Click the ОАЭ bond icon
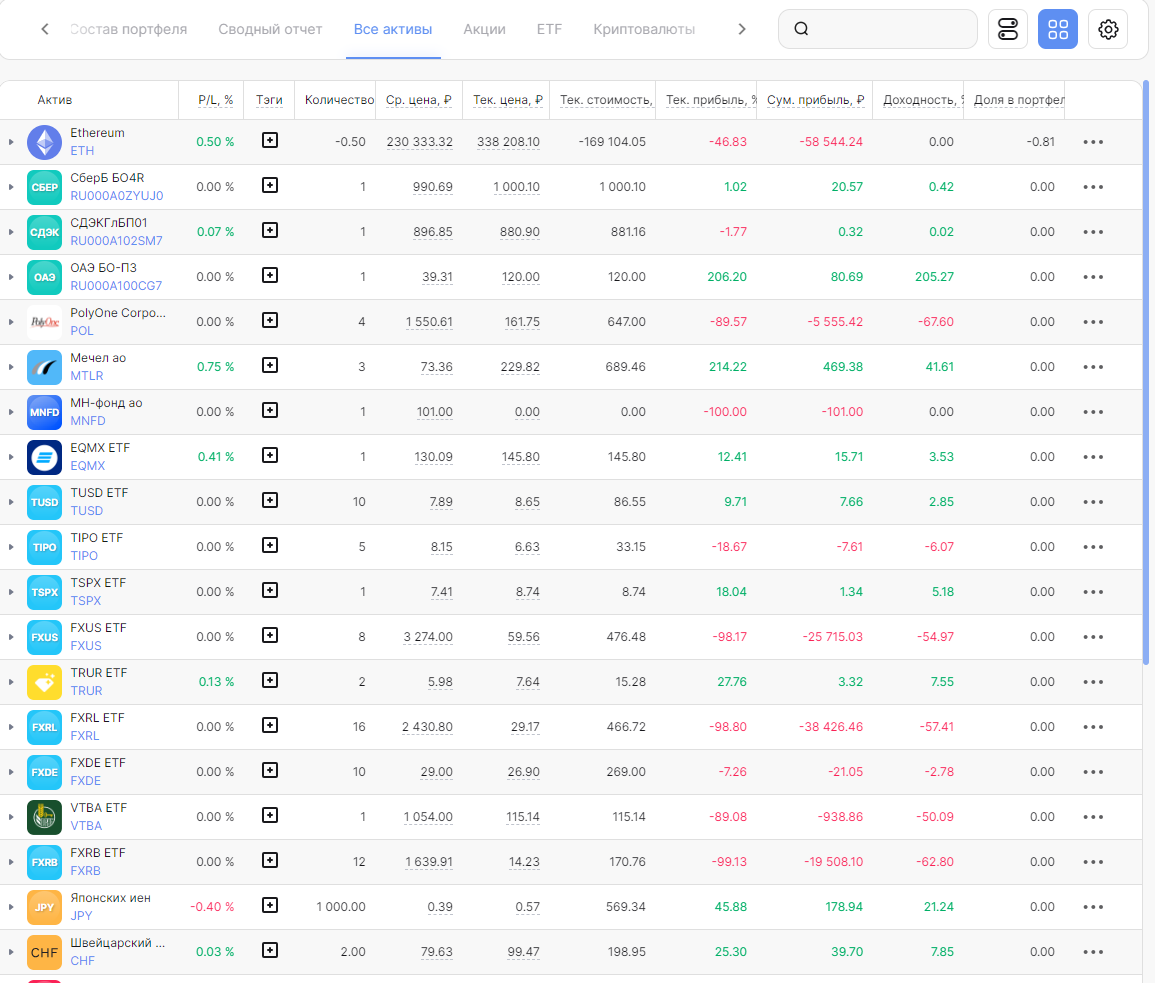Screen dimensions: 1155x983 (x=44, y=277)
